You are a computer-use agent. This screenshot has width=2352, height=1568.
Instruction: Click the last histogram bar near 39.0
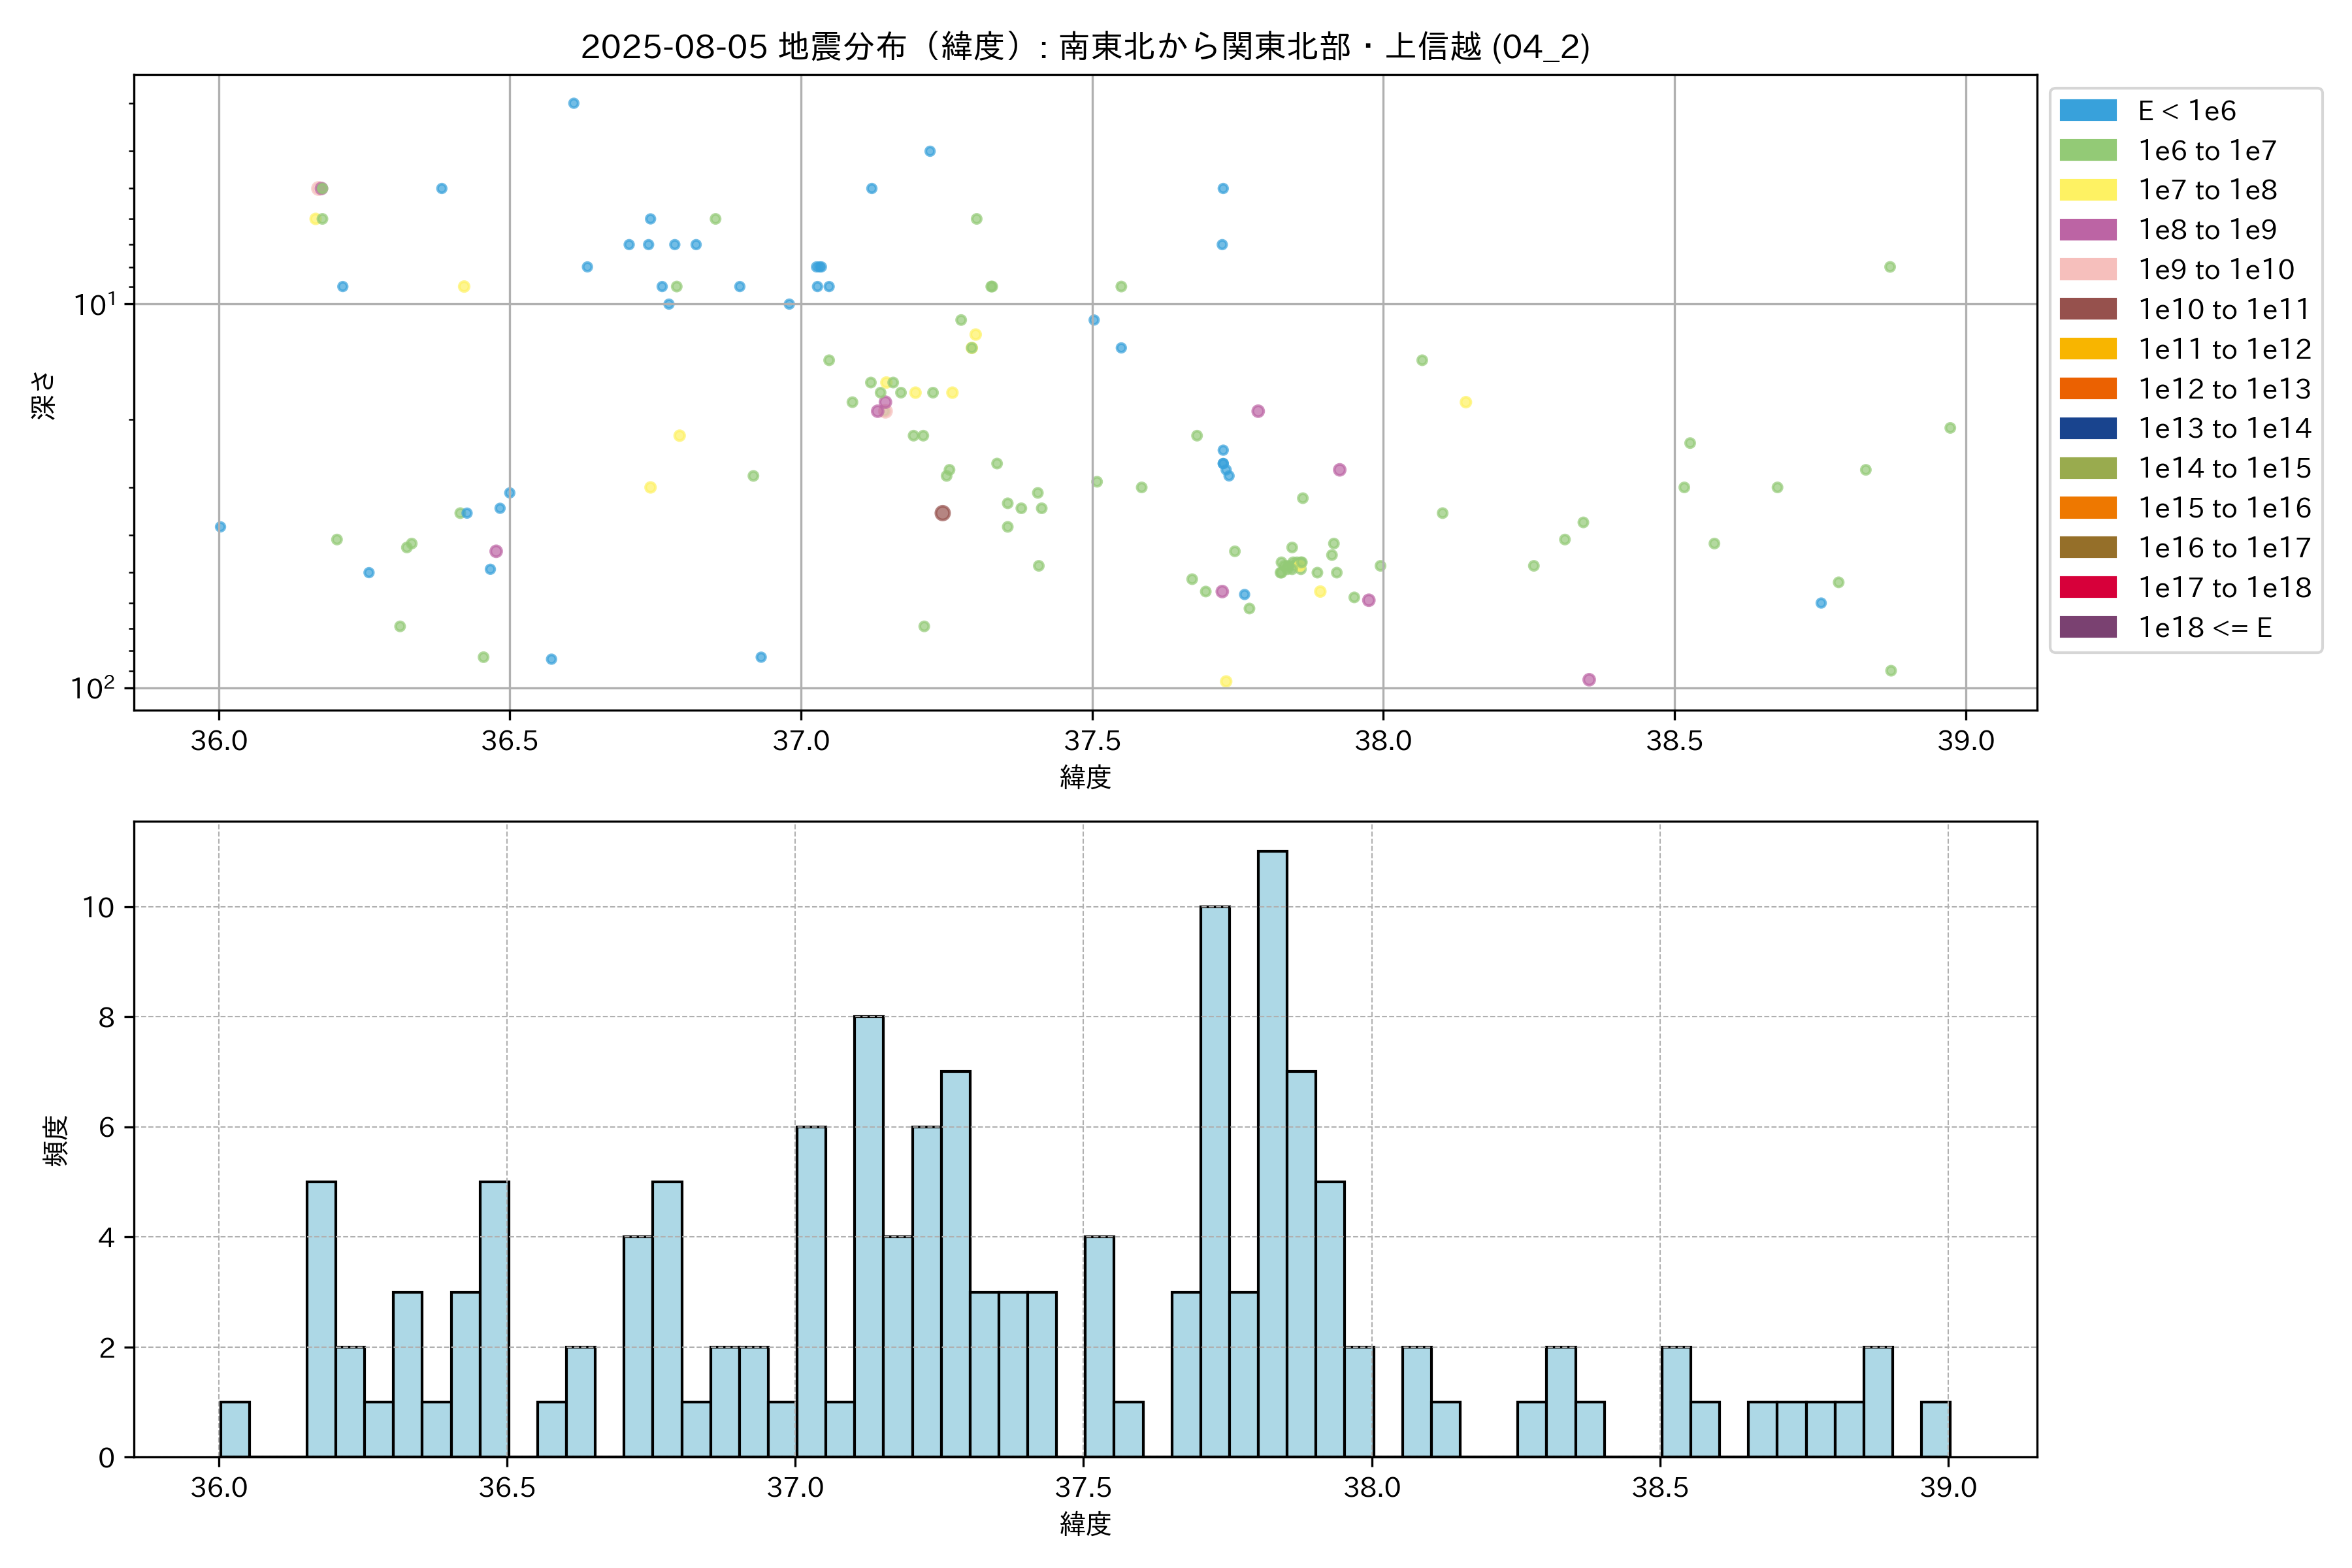[x=1935, y=1429]
